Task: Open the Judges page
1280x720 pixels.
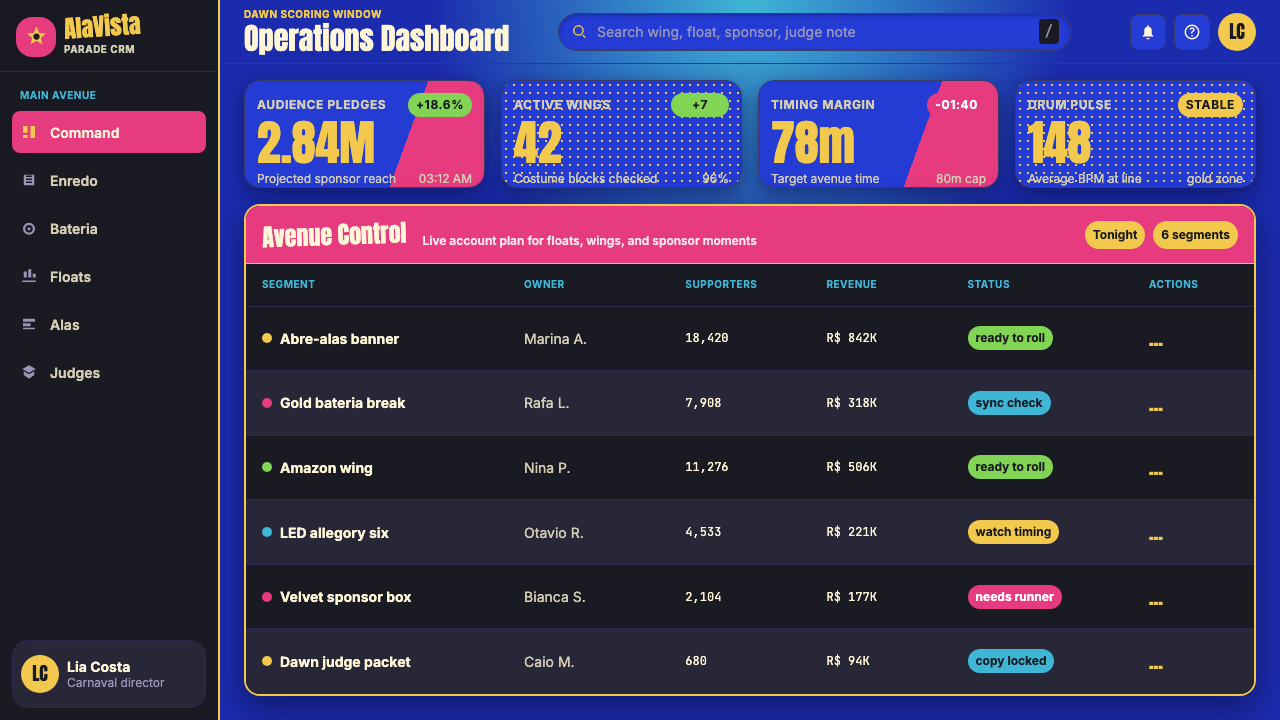Action: tap(109, 372)
